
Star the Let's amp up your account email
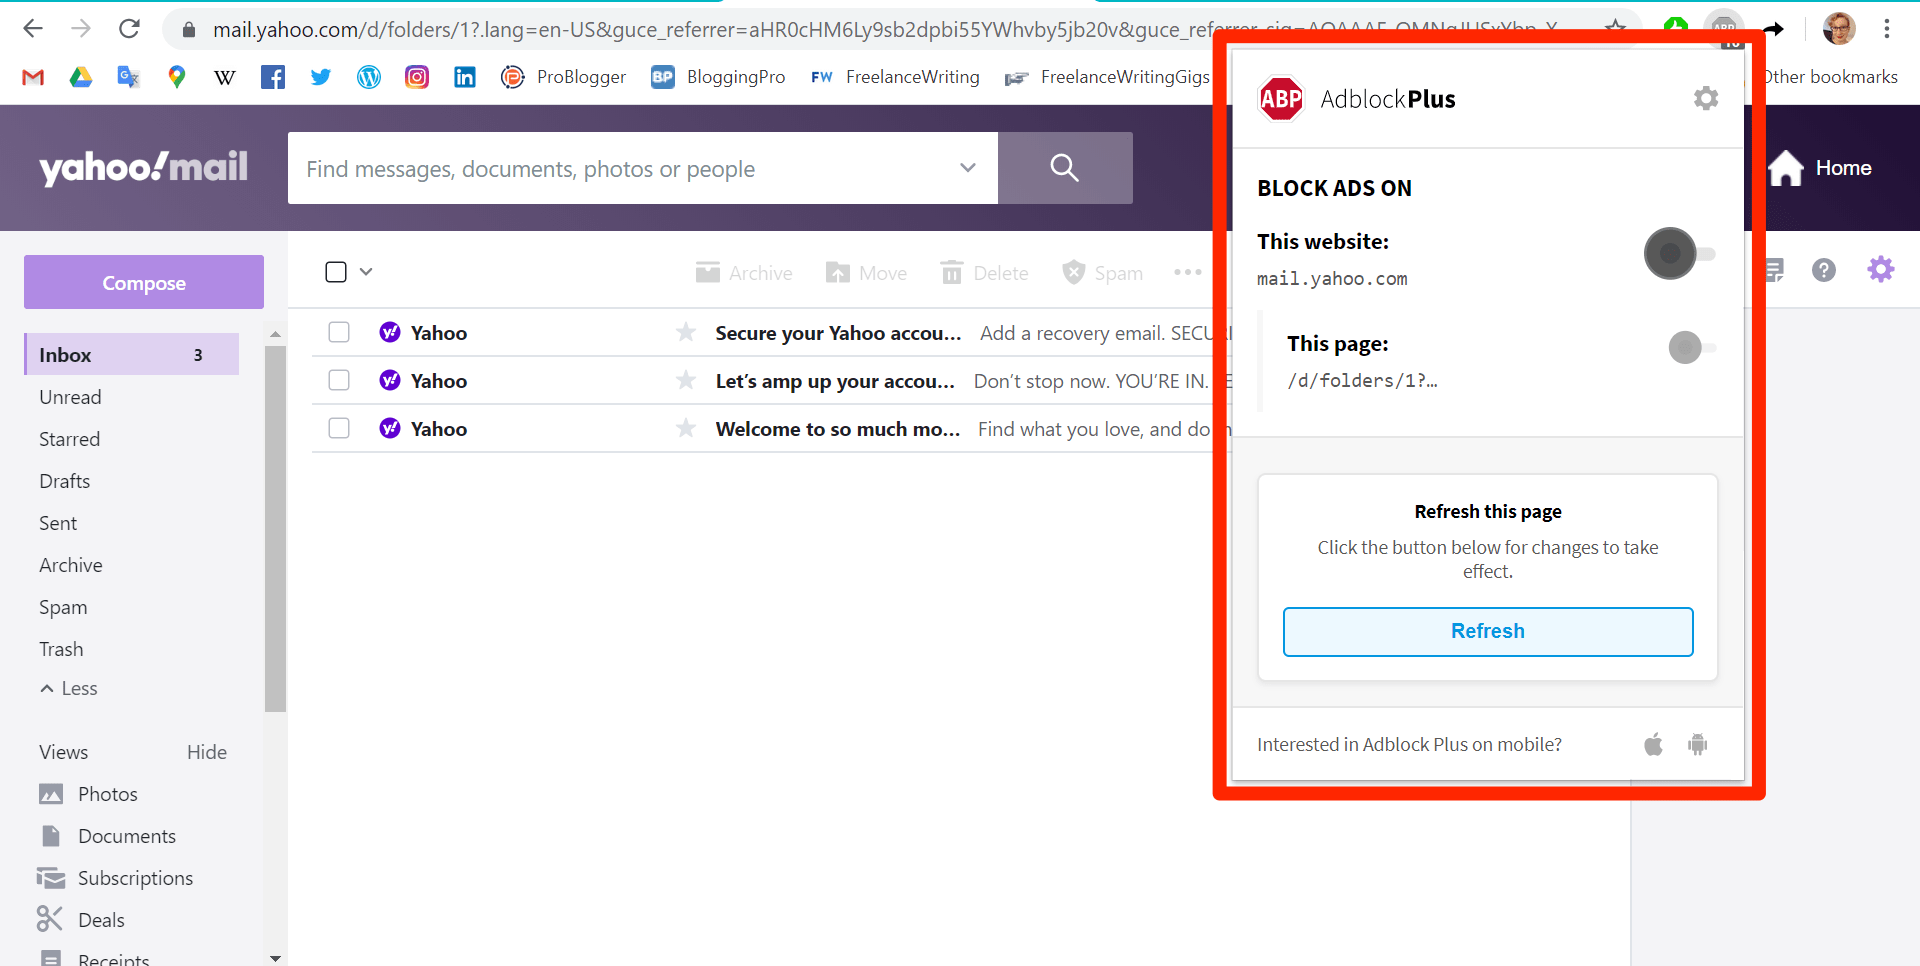686,380
